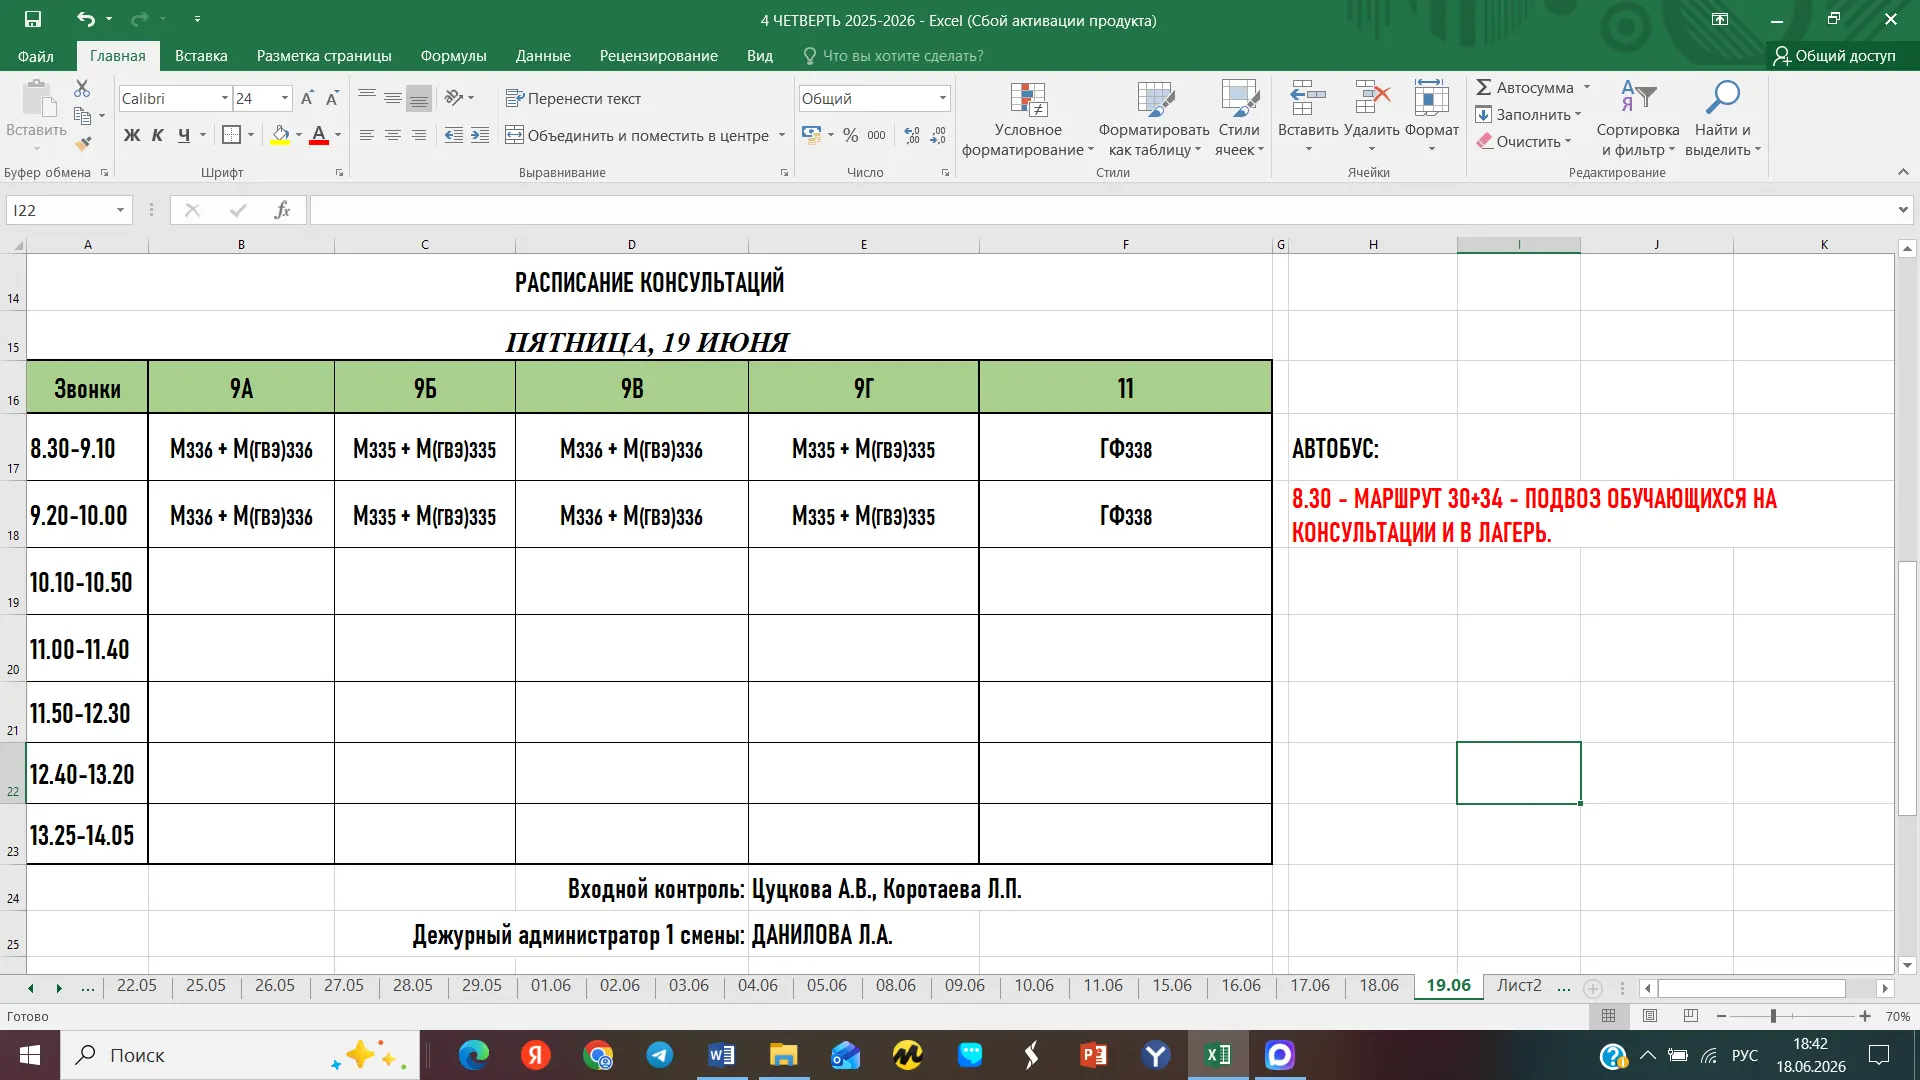Increase font size with the large A icon
1920x1080 pixels.
(x=307, y=98)
